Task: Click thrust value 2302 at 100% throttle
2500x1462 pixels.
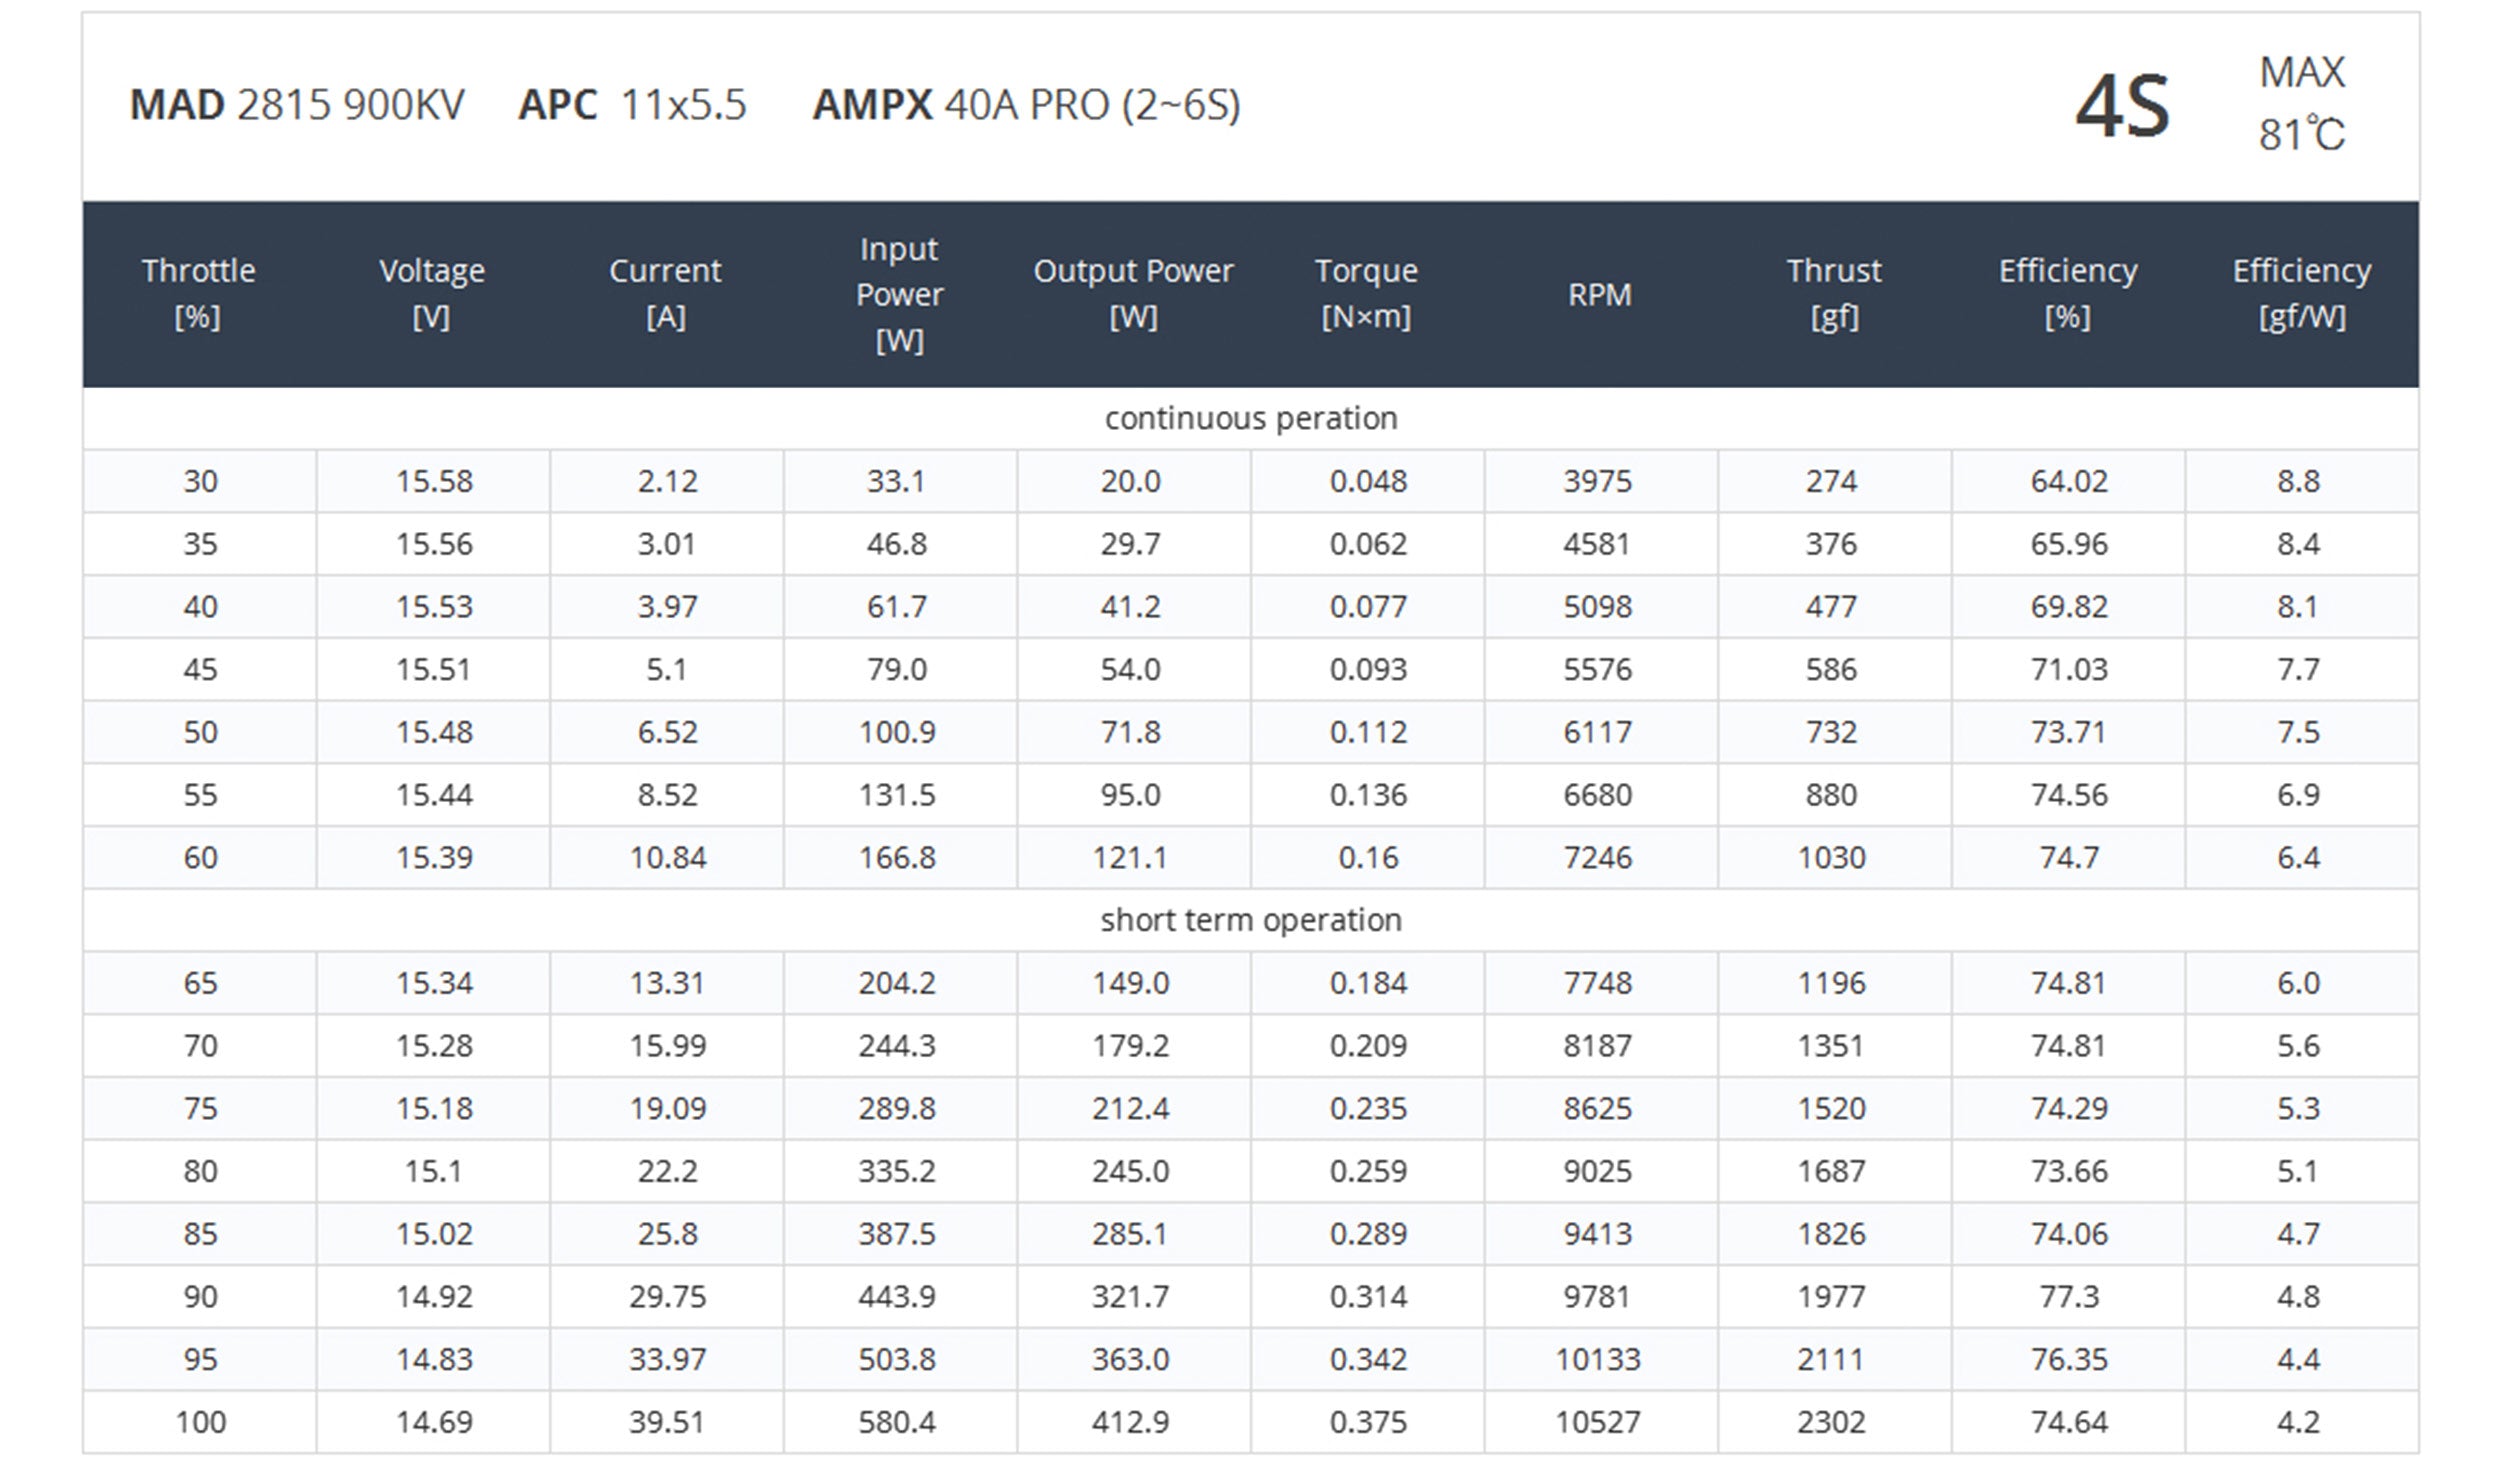Action: tap(1831, 1422)
